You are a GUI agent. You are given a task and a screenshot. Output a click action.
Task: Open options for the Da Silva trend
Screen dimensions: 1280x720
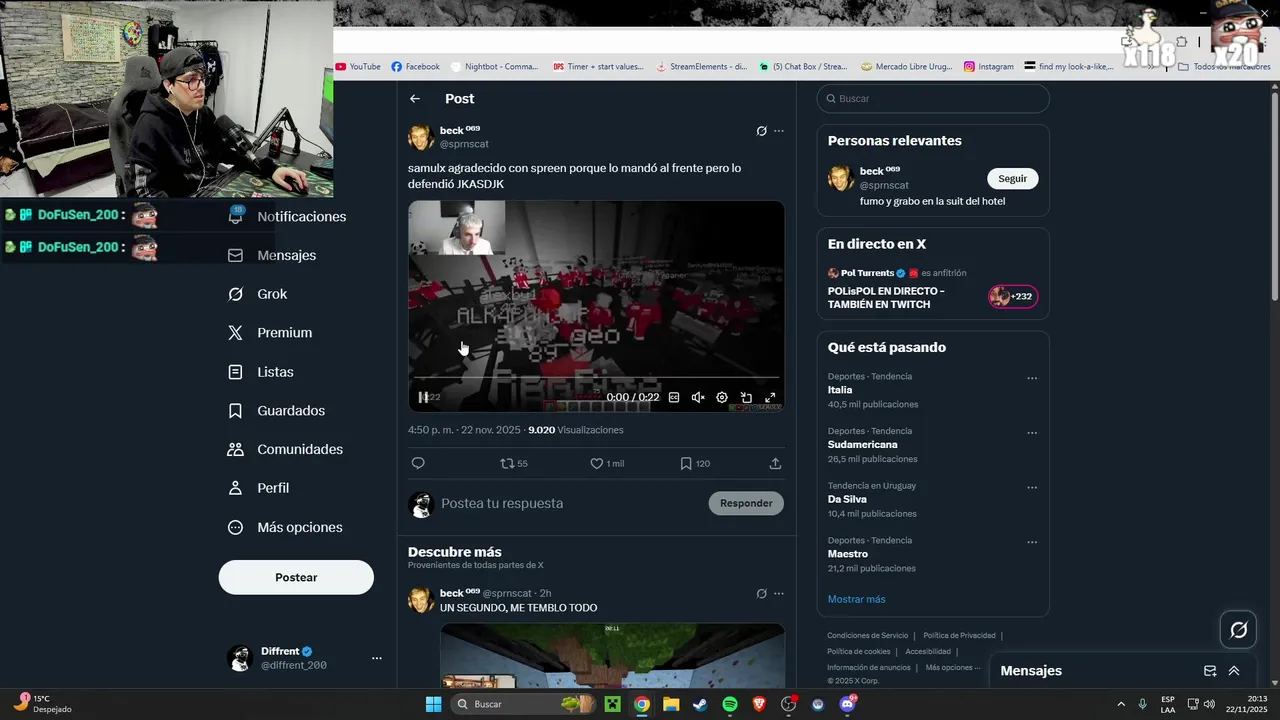click(1032, 487)
